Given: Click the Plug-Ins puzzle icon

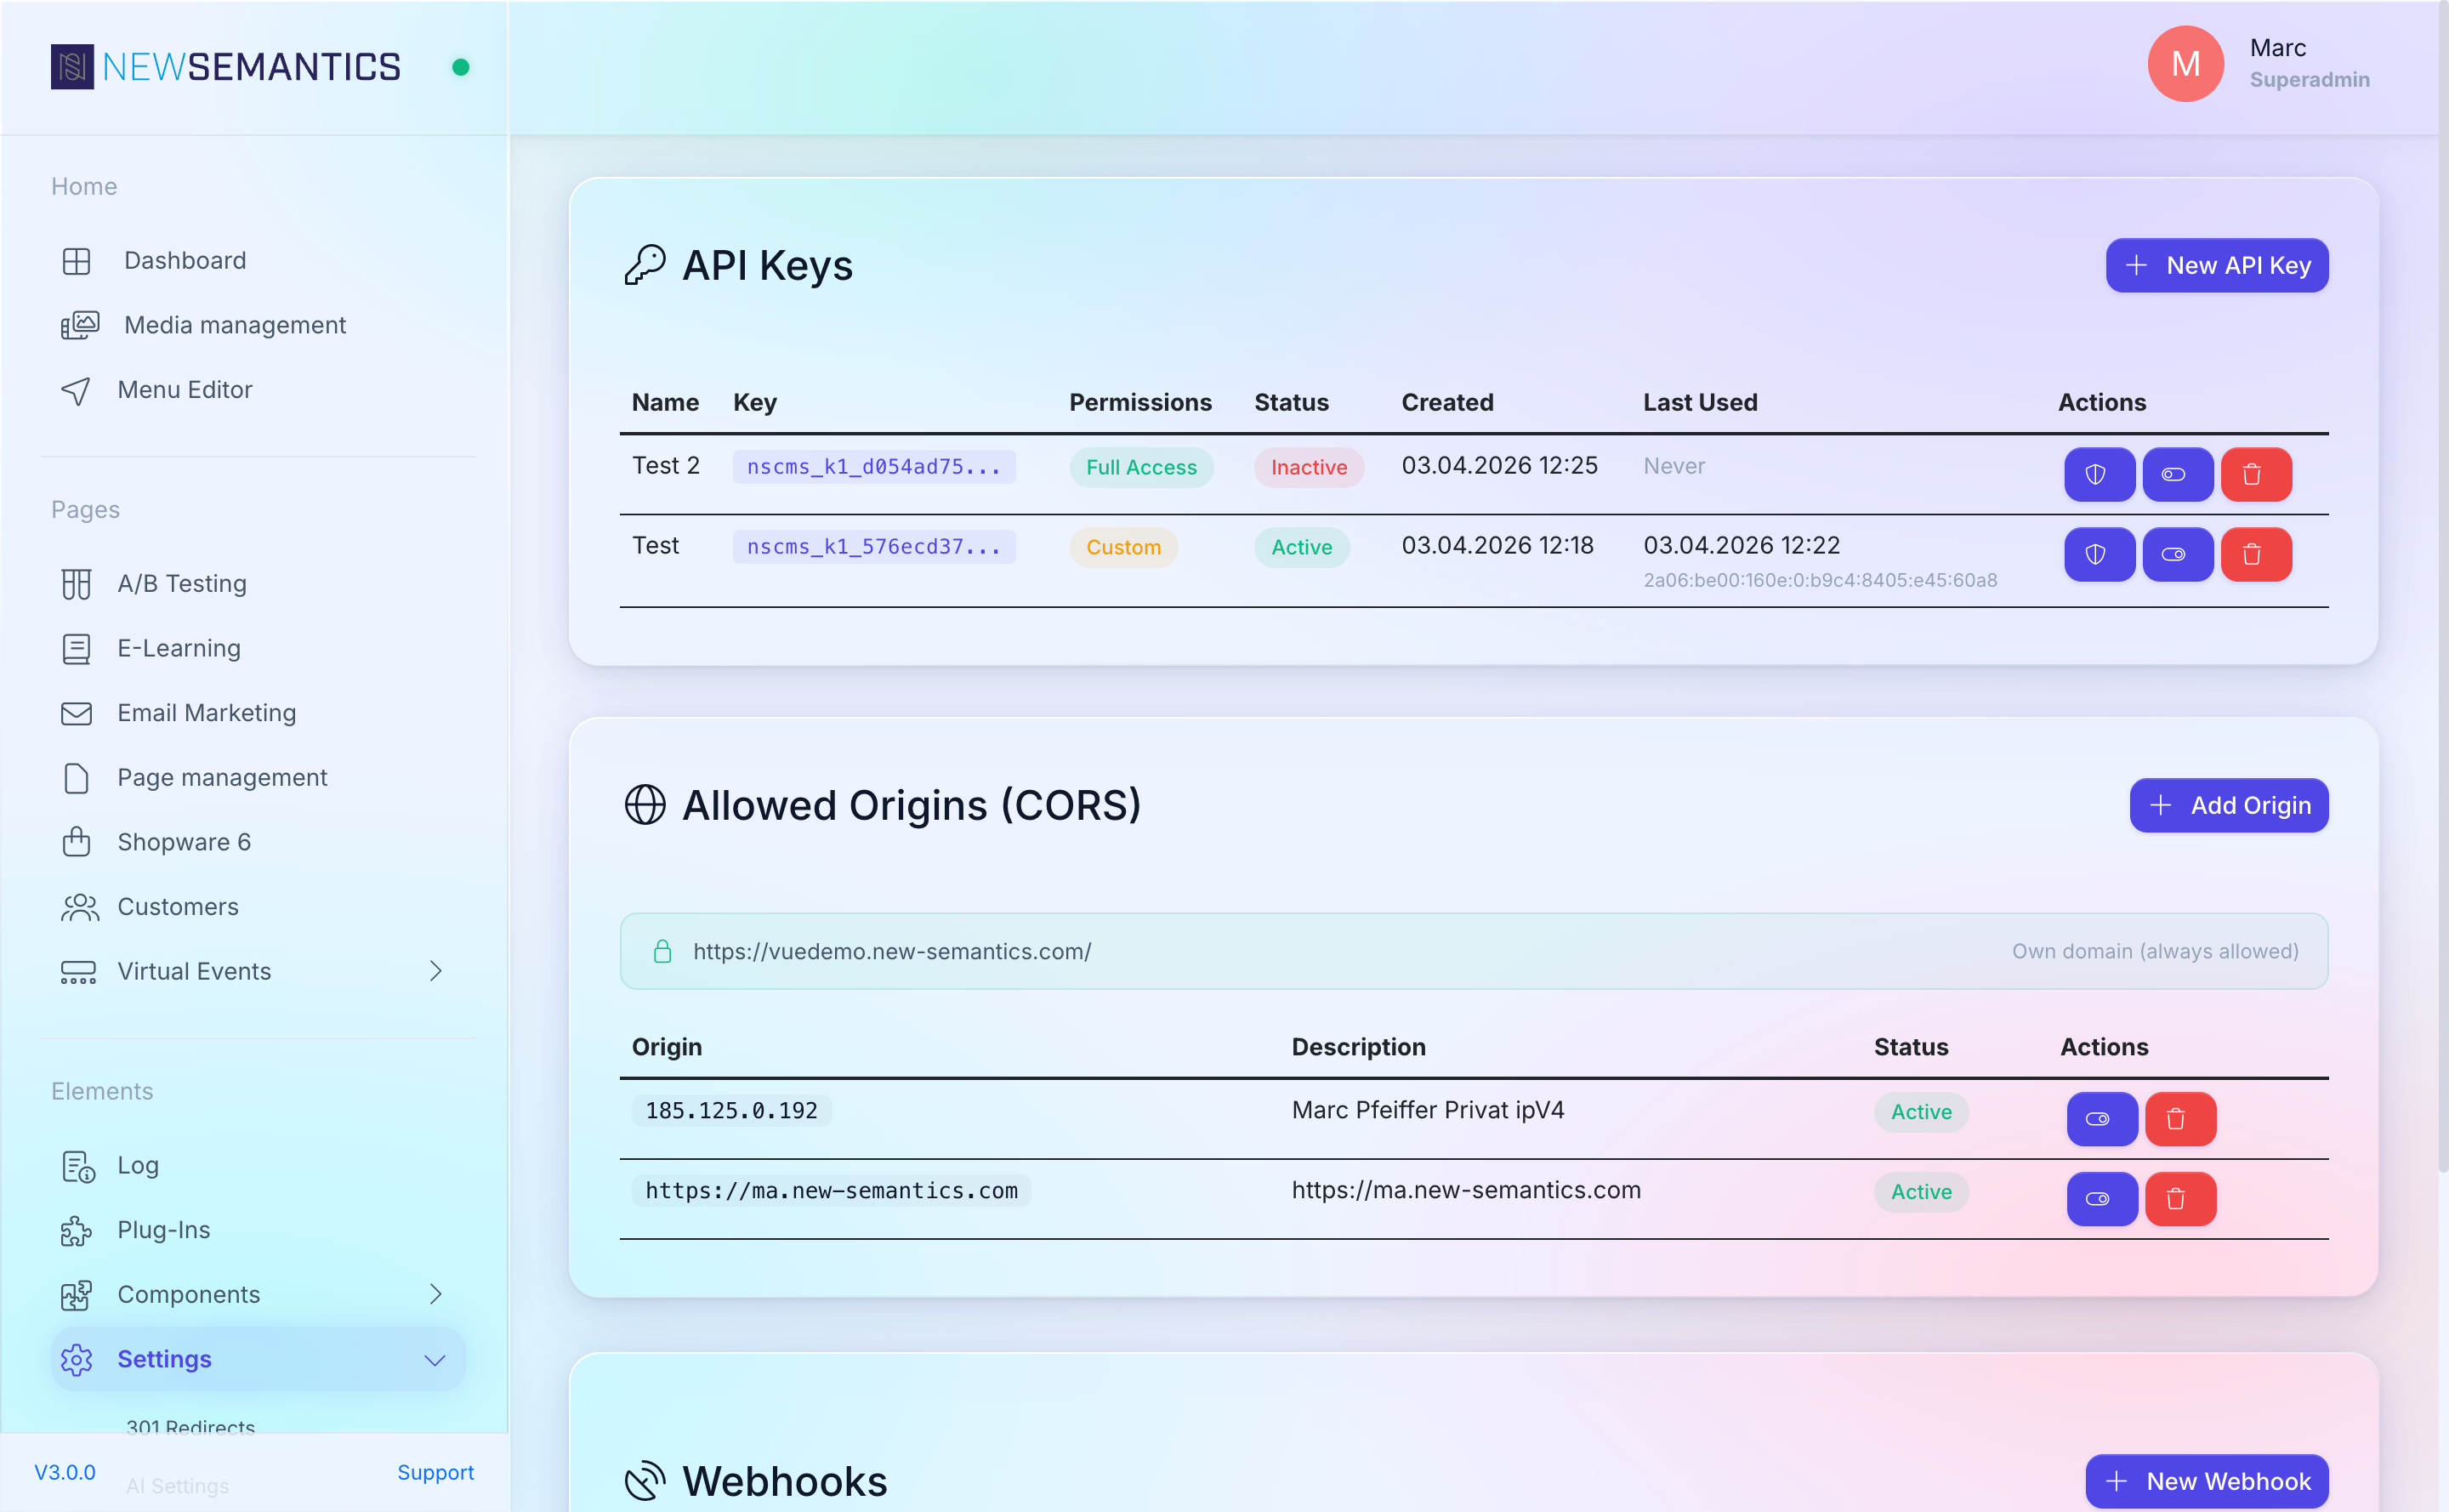Looking at the screenshot, I should click(x=76, y=1230).
